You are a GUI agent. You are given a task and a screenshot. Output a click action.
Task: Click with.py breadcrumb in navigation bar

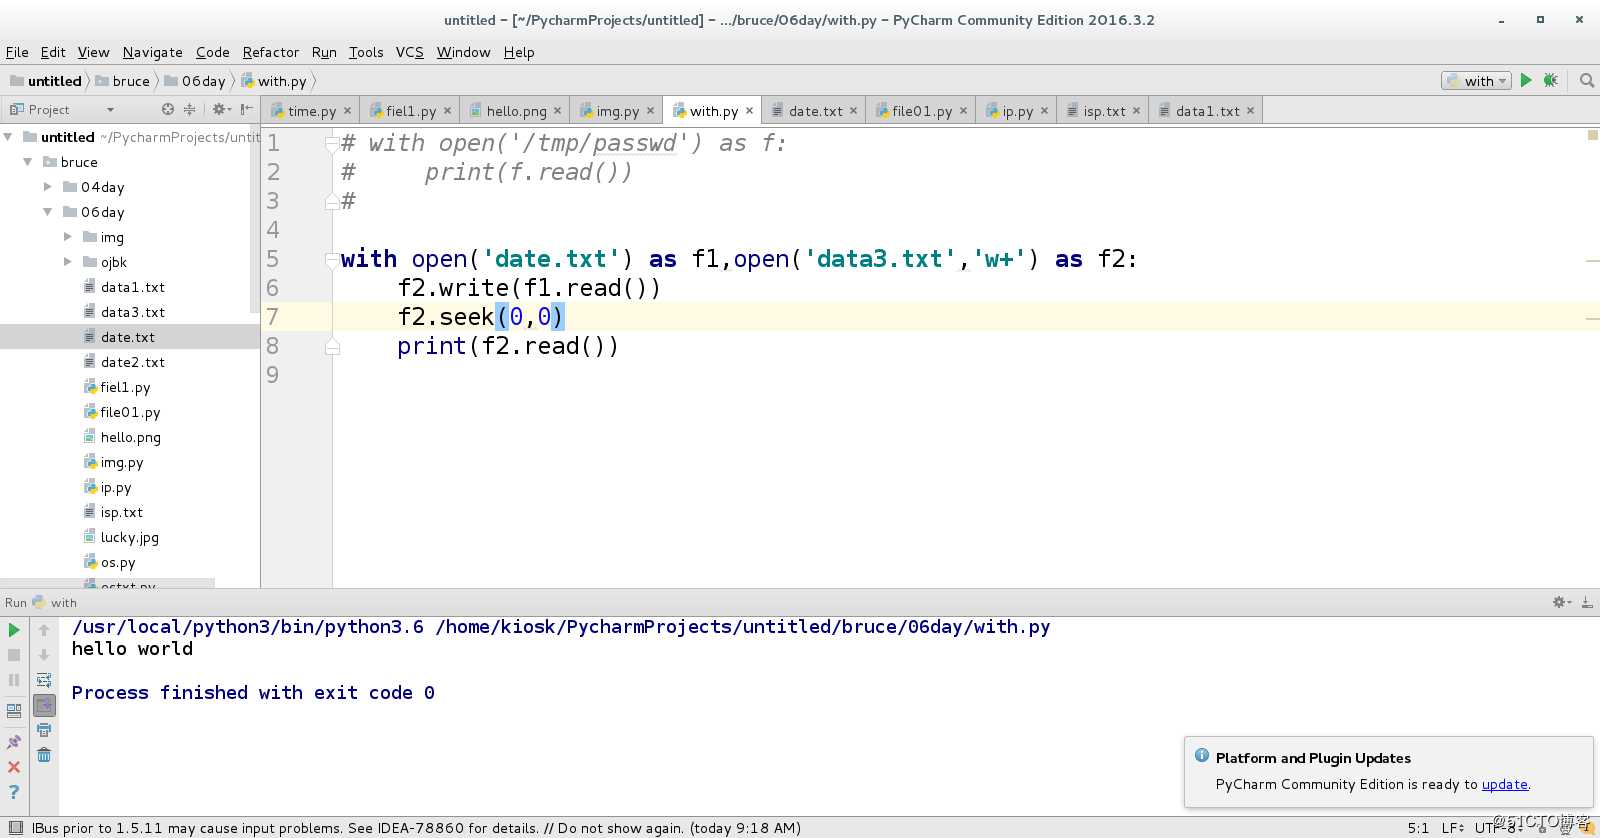coord(274,81)
